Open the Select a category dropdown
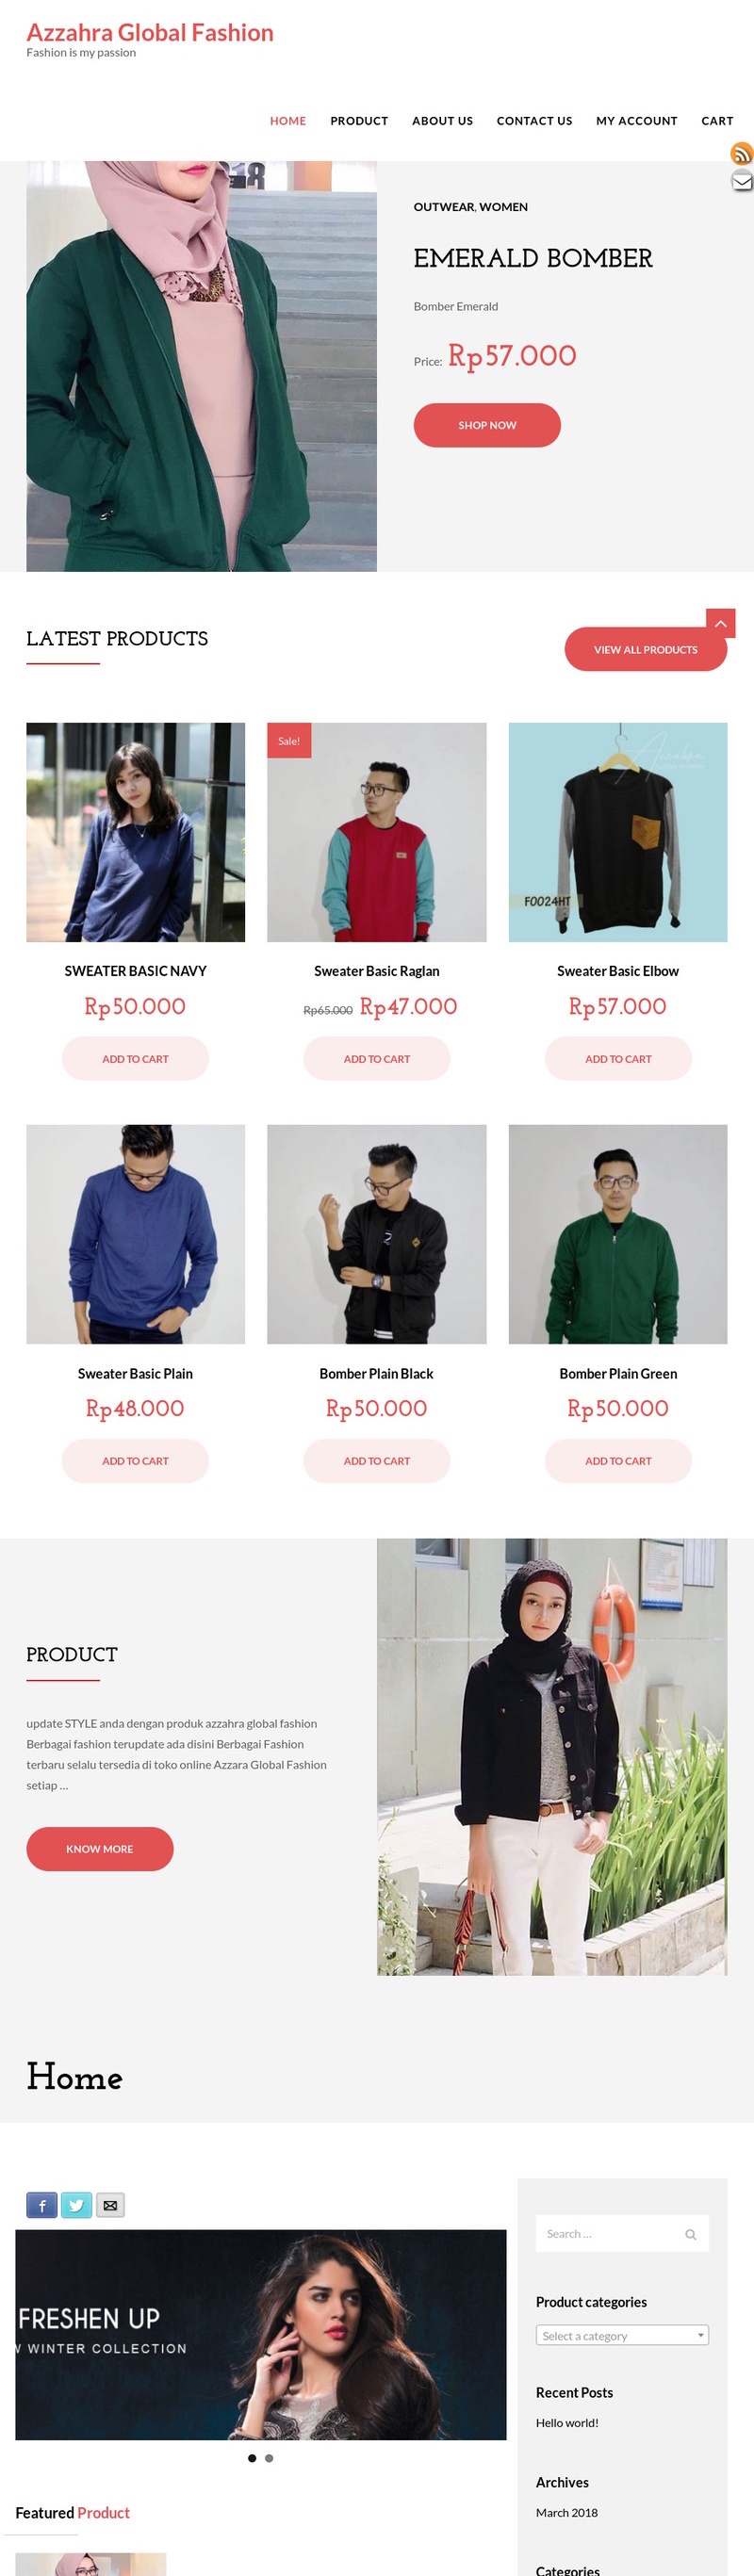Viewport: 754px width, 2576px height. [622, 2335]
